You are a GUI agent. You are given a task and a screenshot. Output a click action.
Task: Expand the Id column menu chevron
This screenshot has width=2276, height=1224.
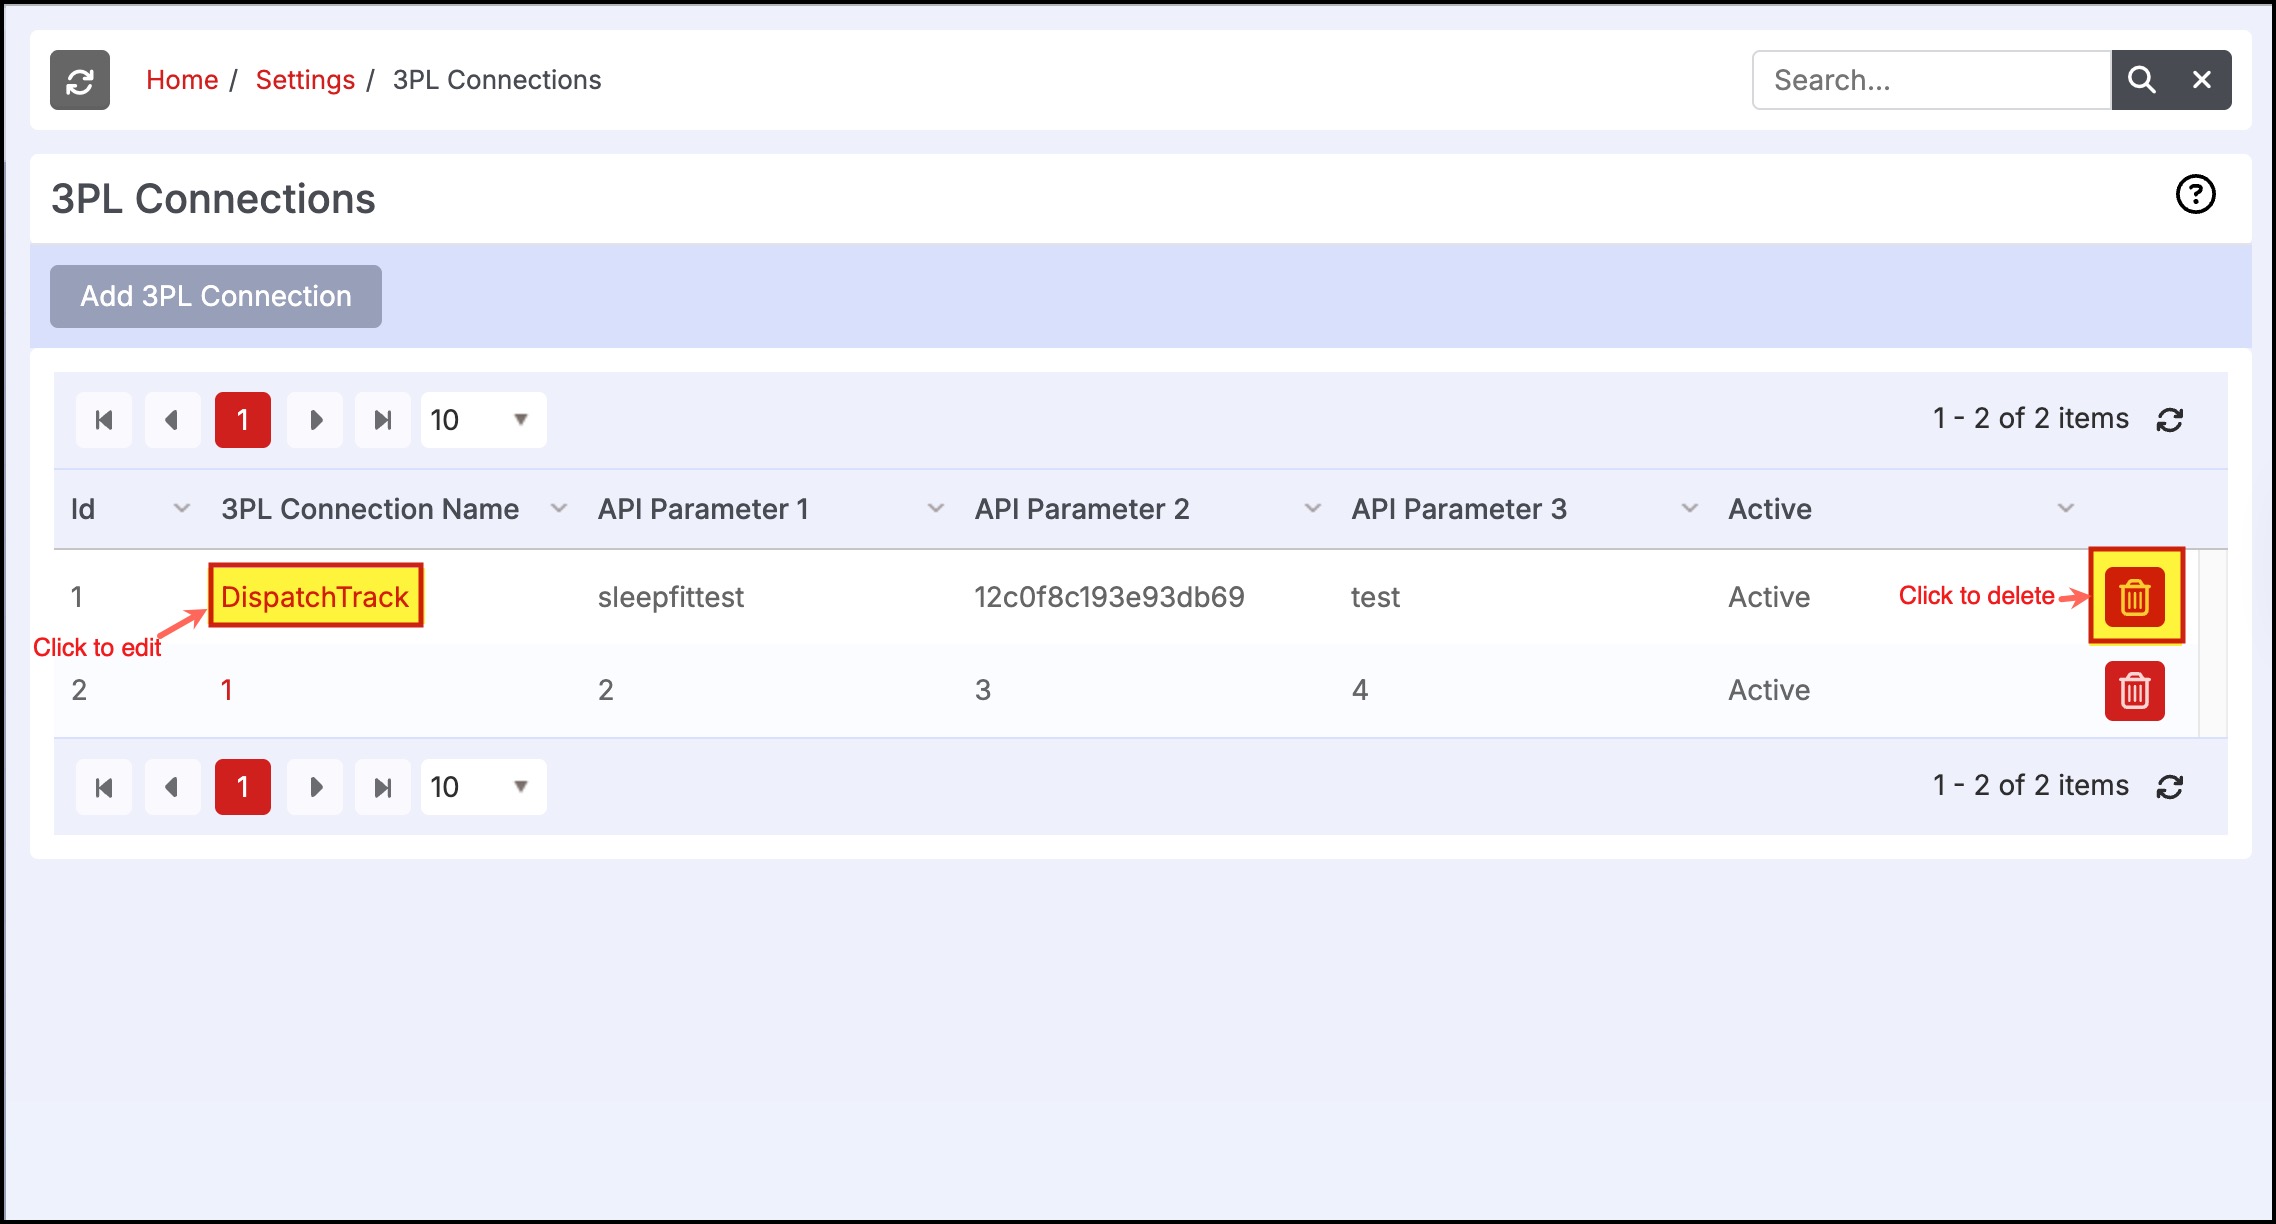coord(181,509)
